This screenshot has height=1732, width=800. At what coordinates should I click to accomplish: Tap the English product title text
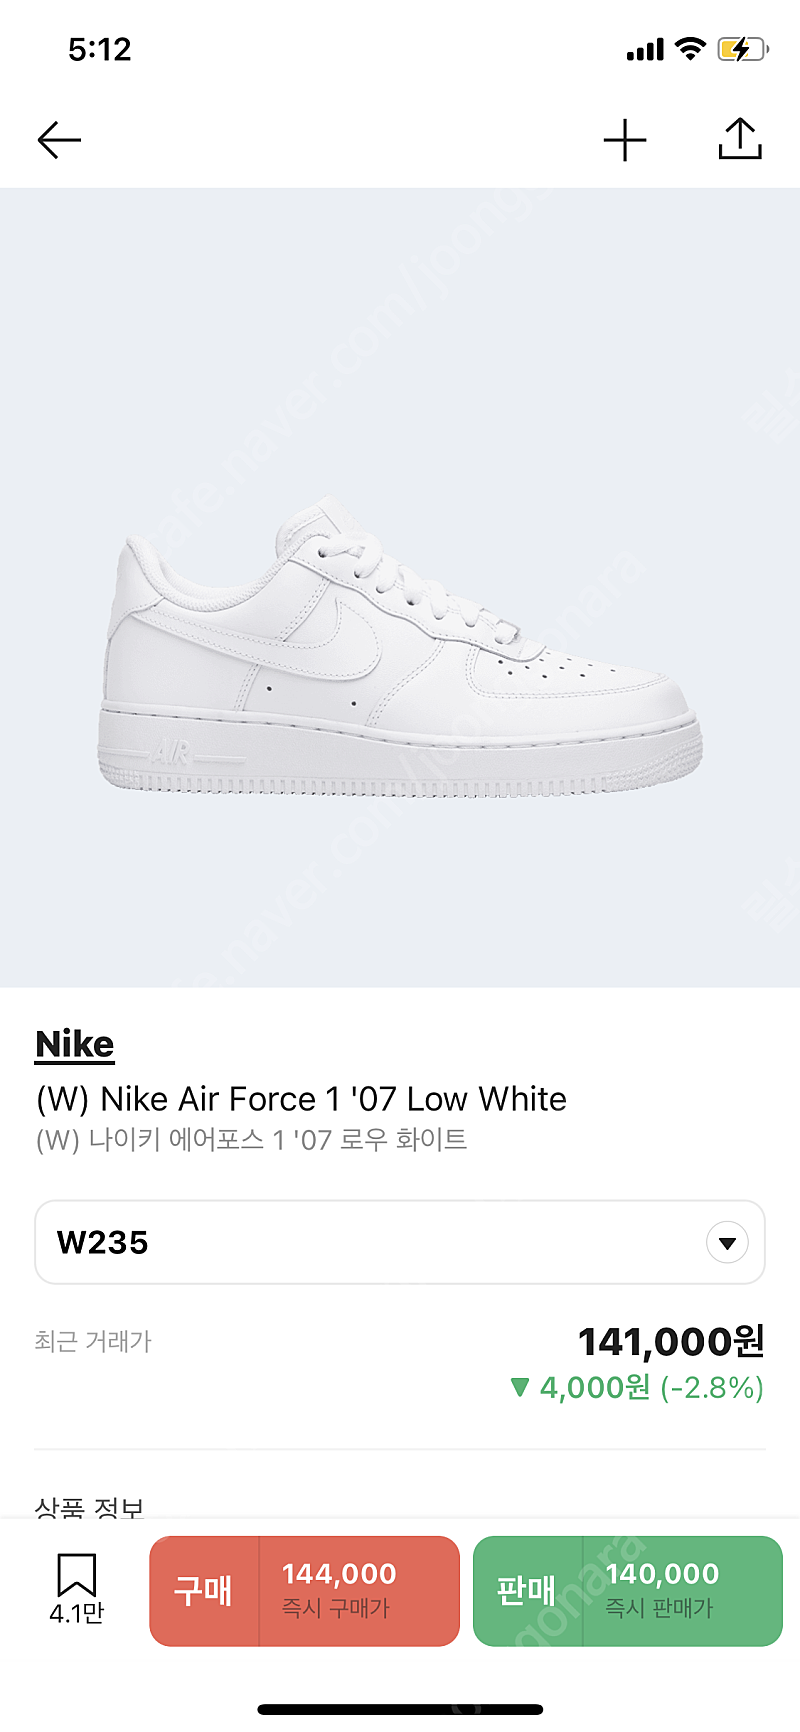pyautogui.click(x=301, y=1099)
